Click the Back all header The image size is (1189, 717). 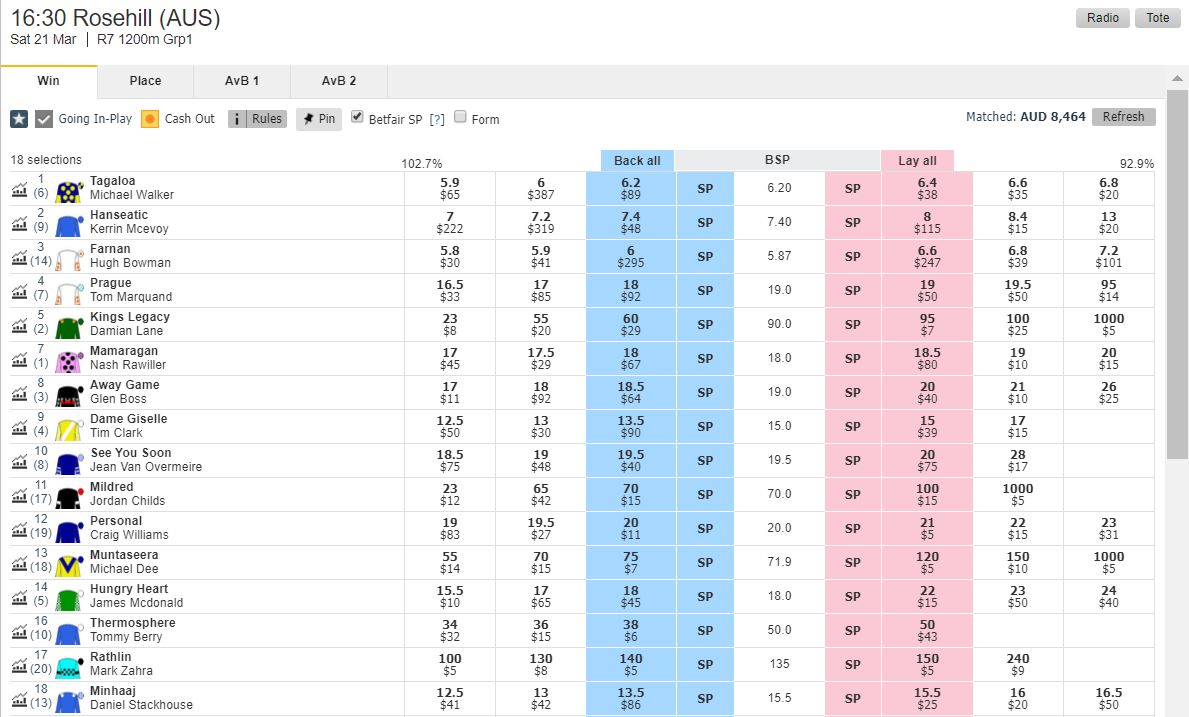[637, 161]
